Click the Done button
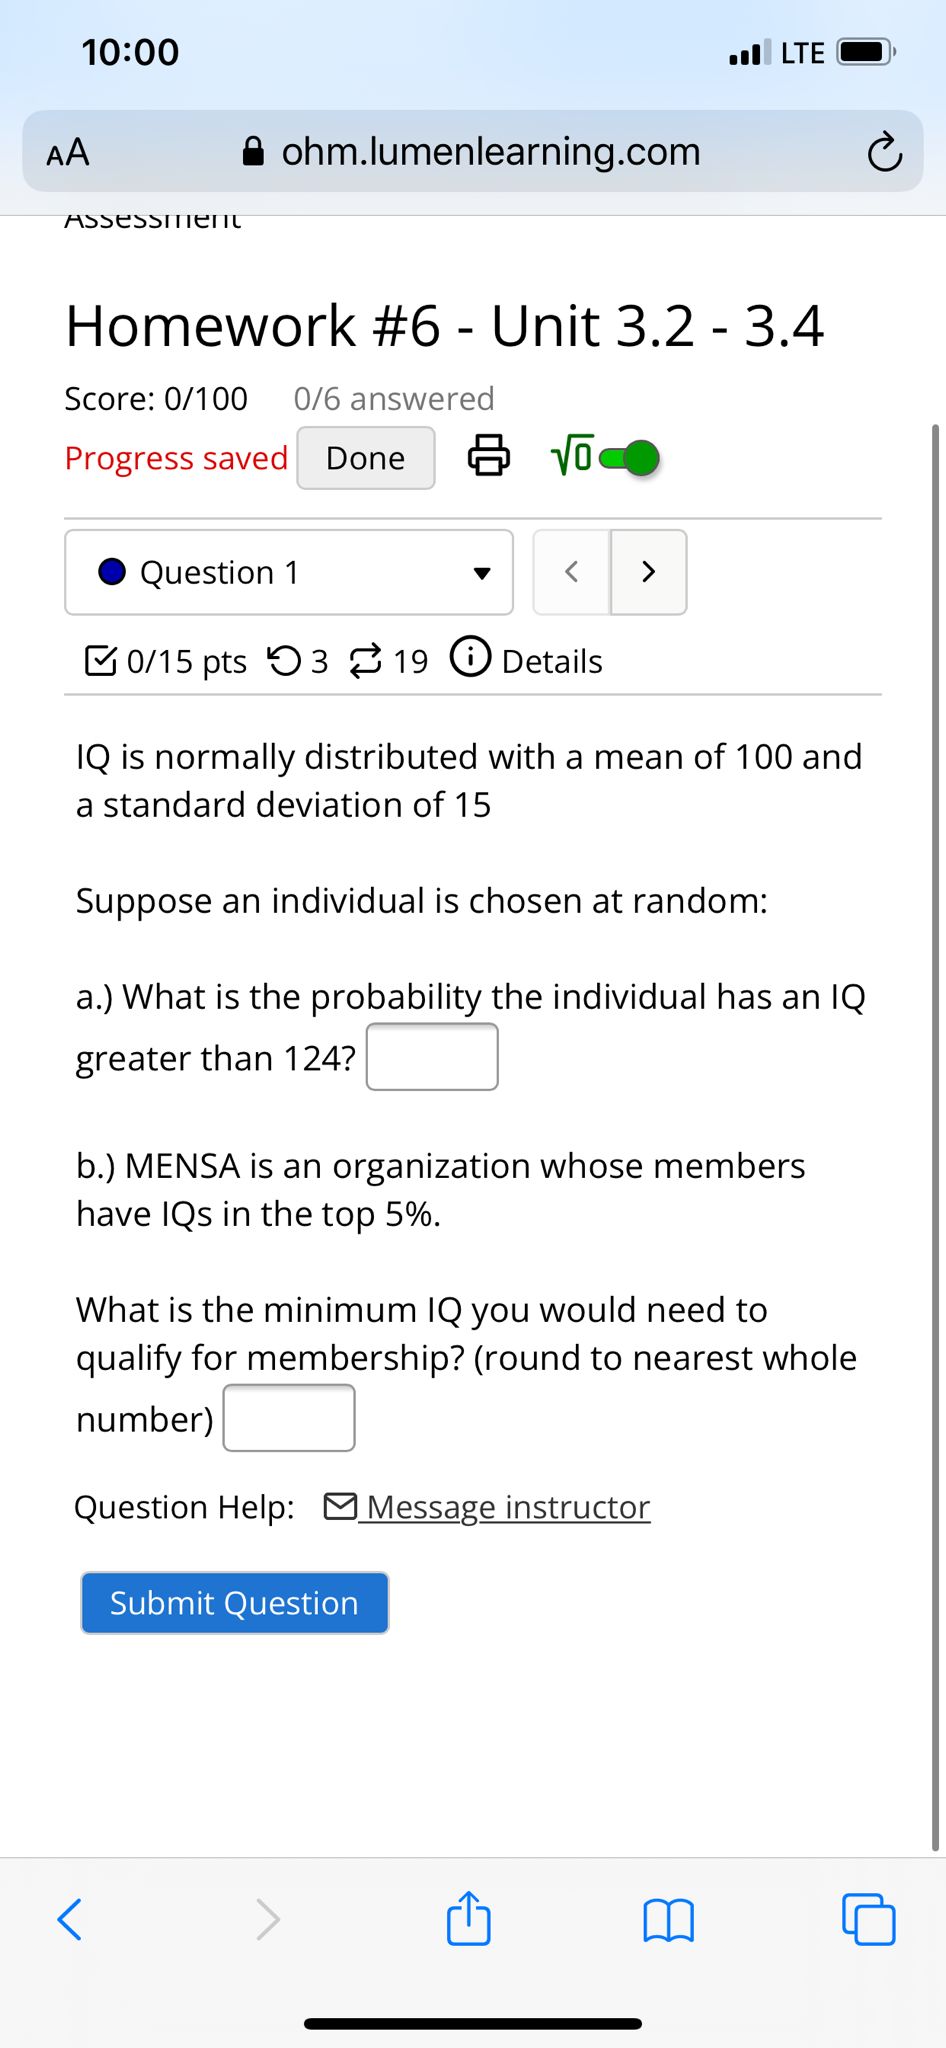 (x=365, y=457)
